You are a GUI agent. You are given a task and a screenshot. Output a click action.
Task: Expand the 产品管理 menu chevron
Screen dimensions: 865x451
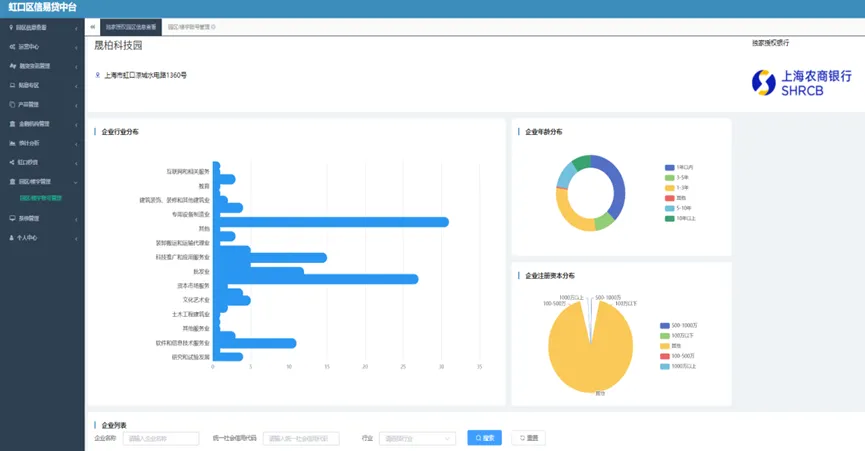[76, 105]
